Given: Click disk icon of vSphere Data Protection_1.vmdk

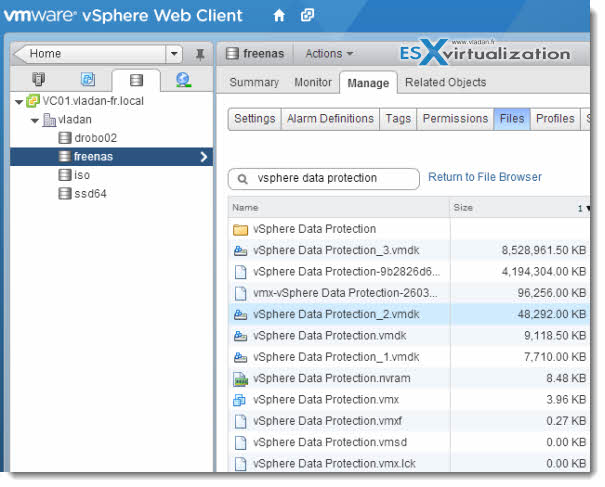Looking at the screenshot, I should 240,358.
